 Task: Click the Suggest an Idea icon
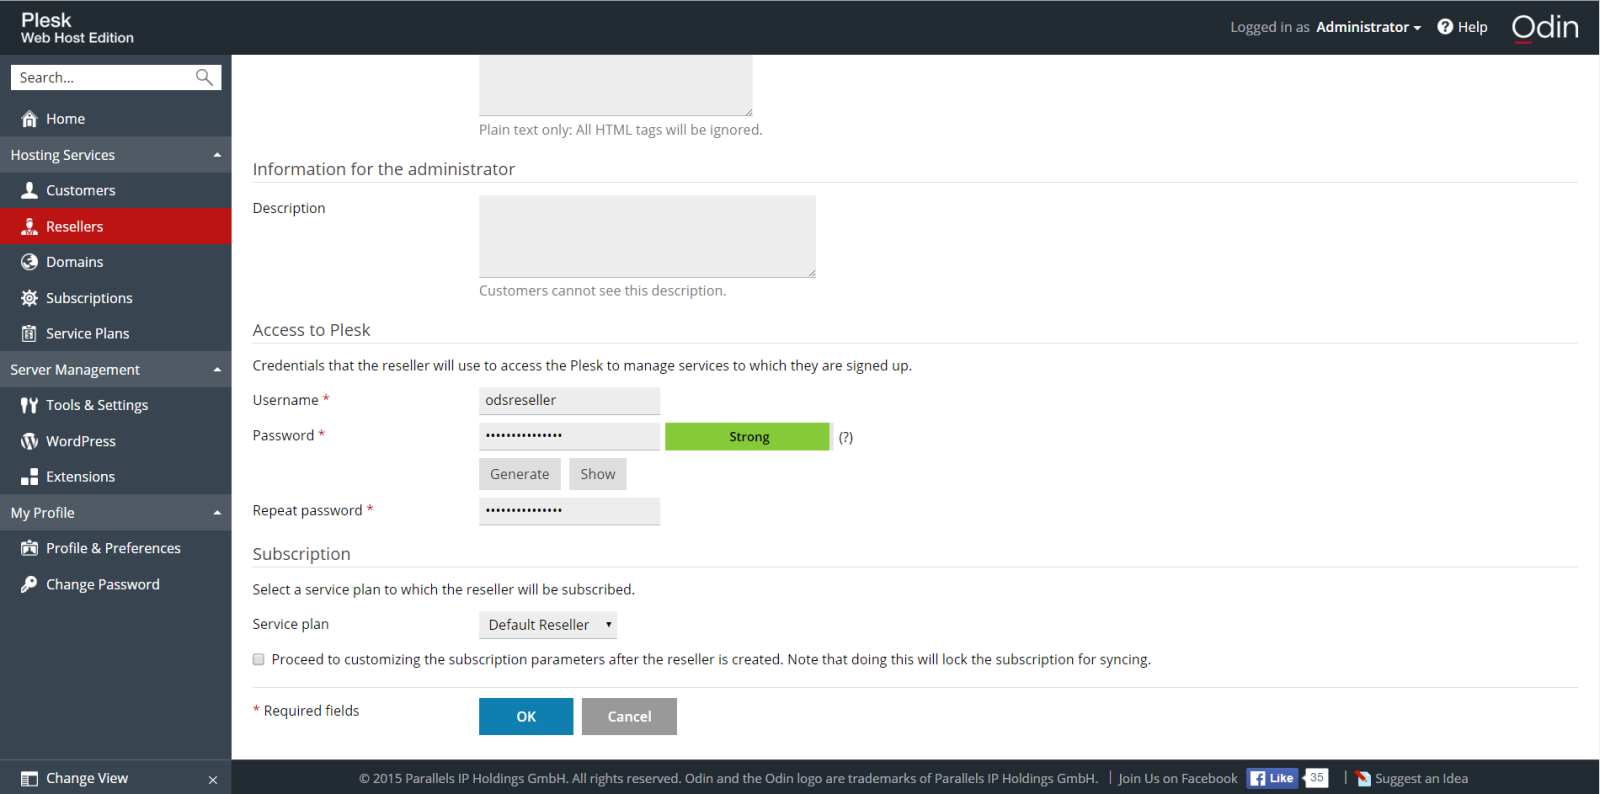pyautogui.click(x=1363, y=779)
